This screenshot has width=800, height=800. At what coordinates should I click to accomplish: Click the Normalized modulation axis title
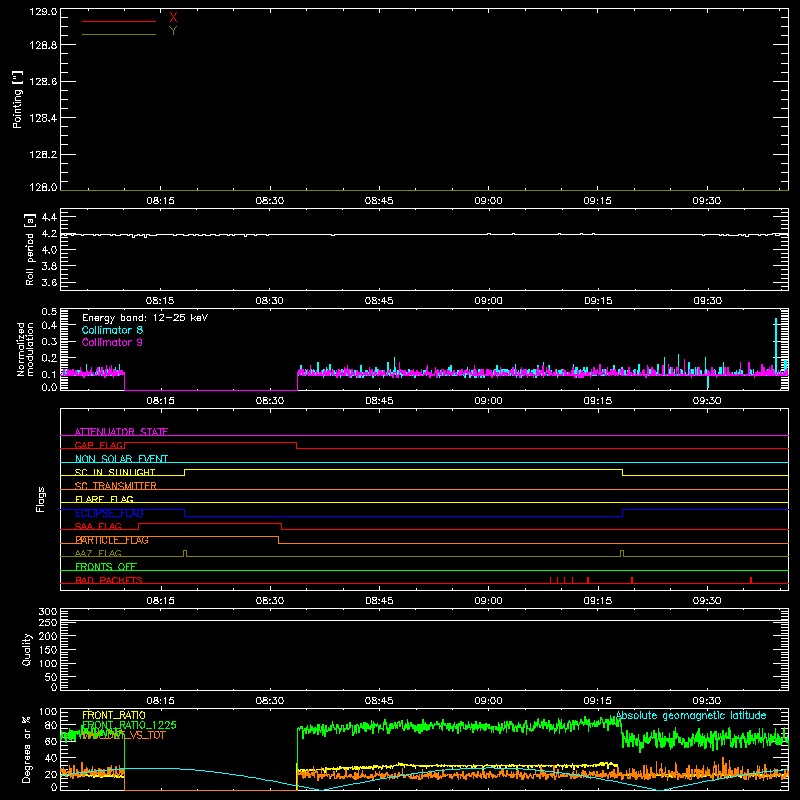coord(25,349)
